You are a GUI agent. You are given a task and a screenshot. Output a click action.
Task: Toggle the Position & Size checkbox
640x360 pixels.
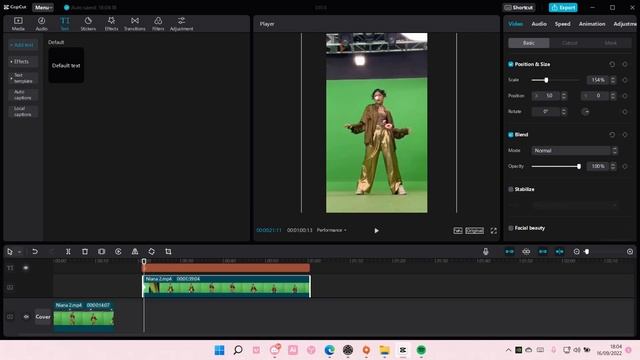(x=511, y=64)
